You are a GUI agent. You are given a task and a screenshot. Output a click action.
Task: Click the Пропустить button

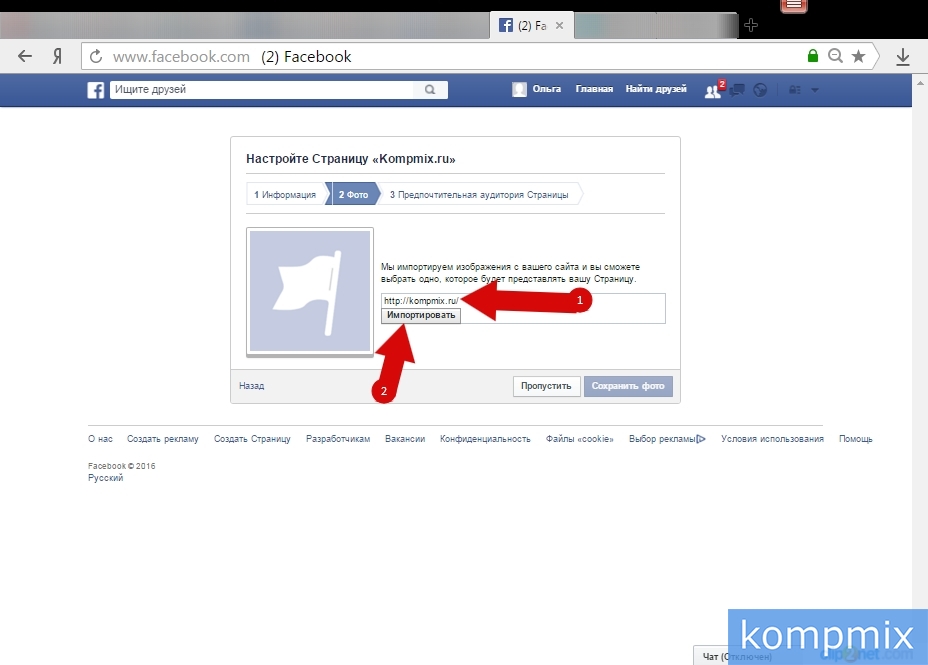click(x=546, y=386)
